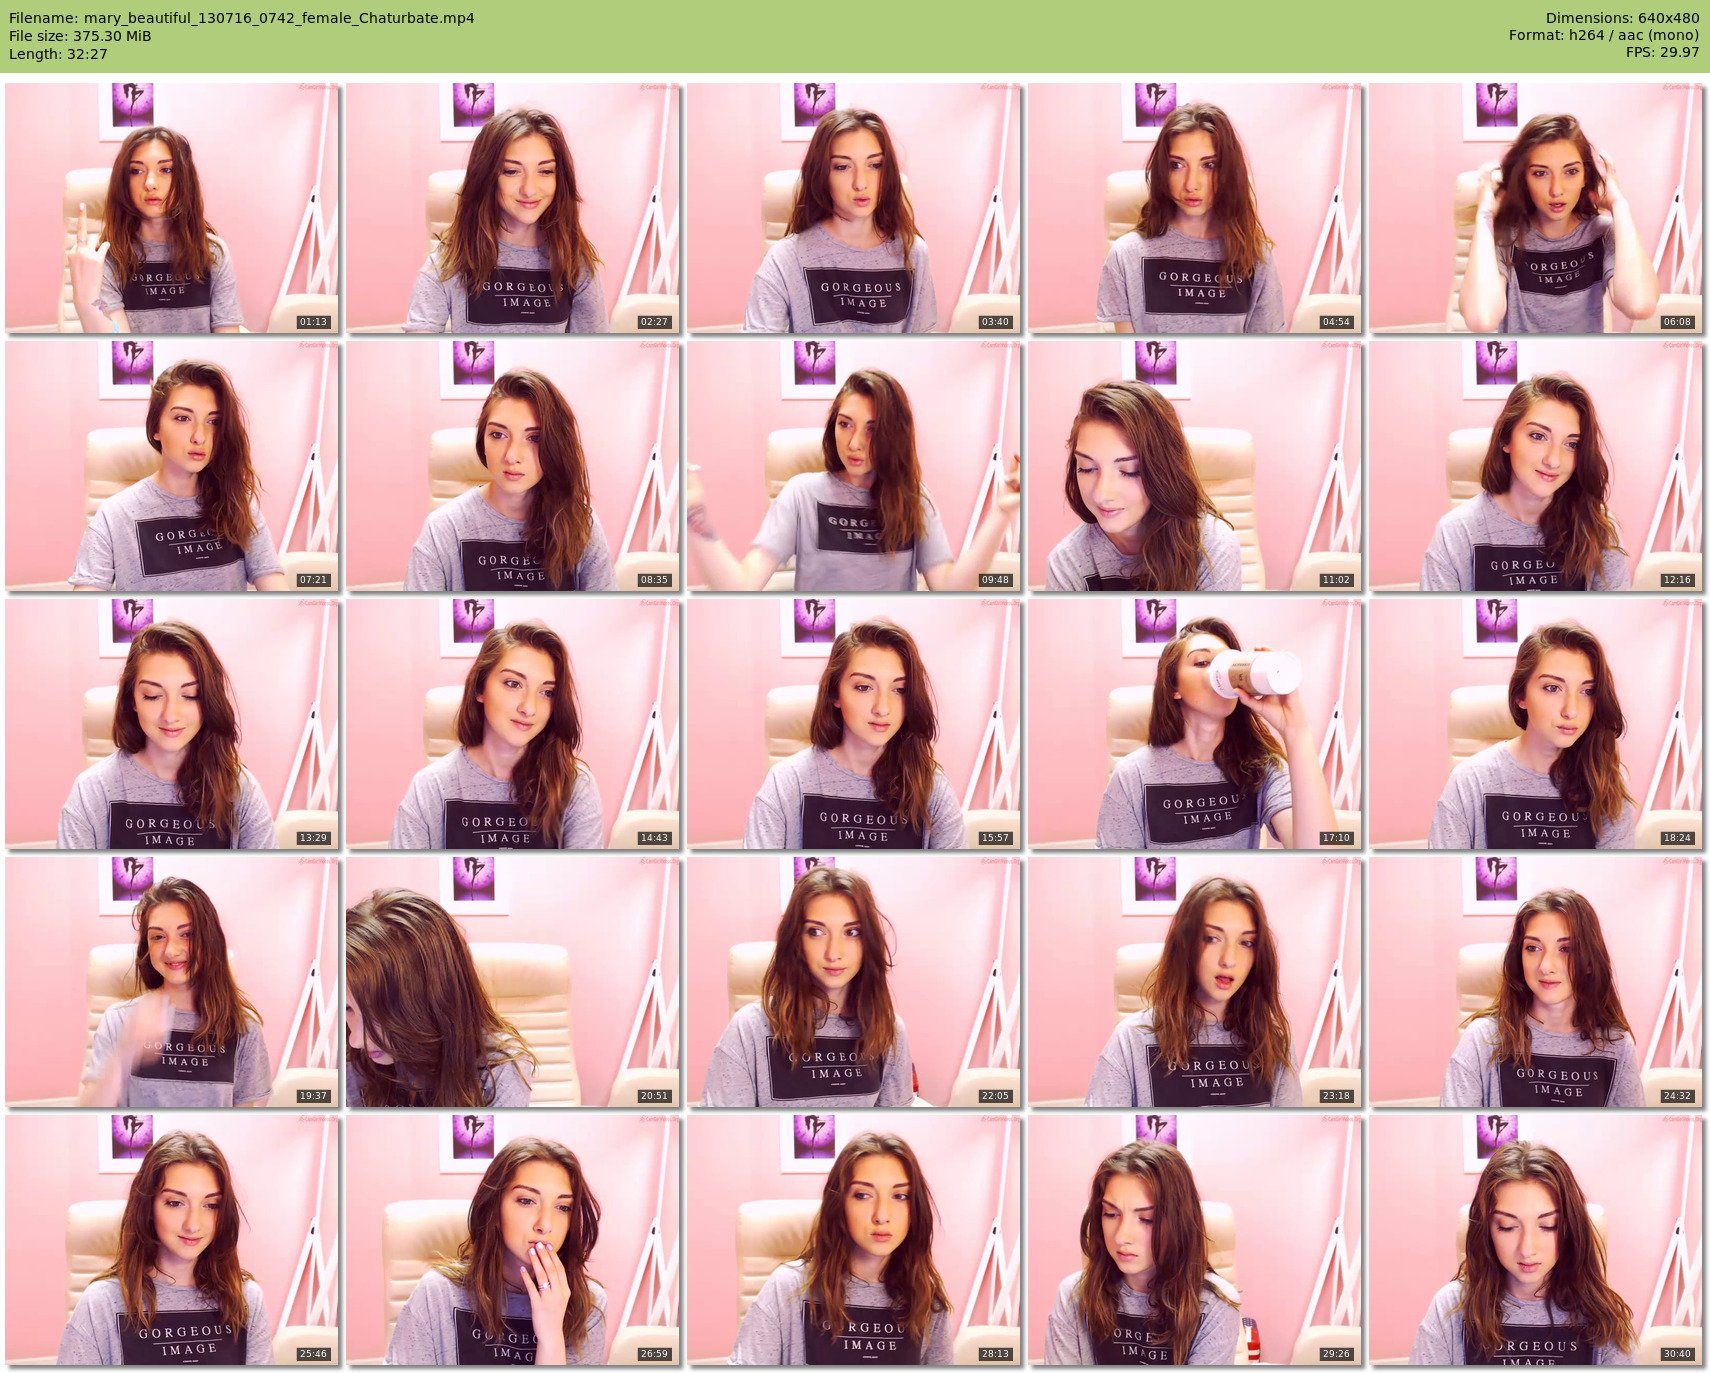
Task: Choose the 23:18 thumbnail
Action: pyautogui.click(x=1195, y=981)
